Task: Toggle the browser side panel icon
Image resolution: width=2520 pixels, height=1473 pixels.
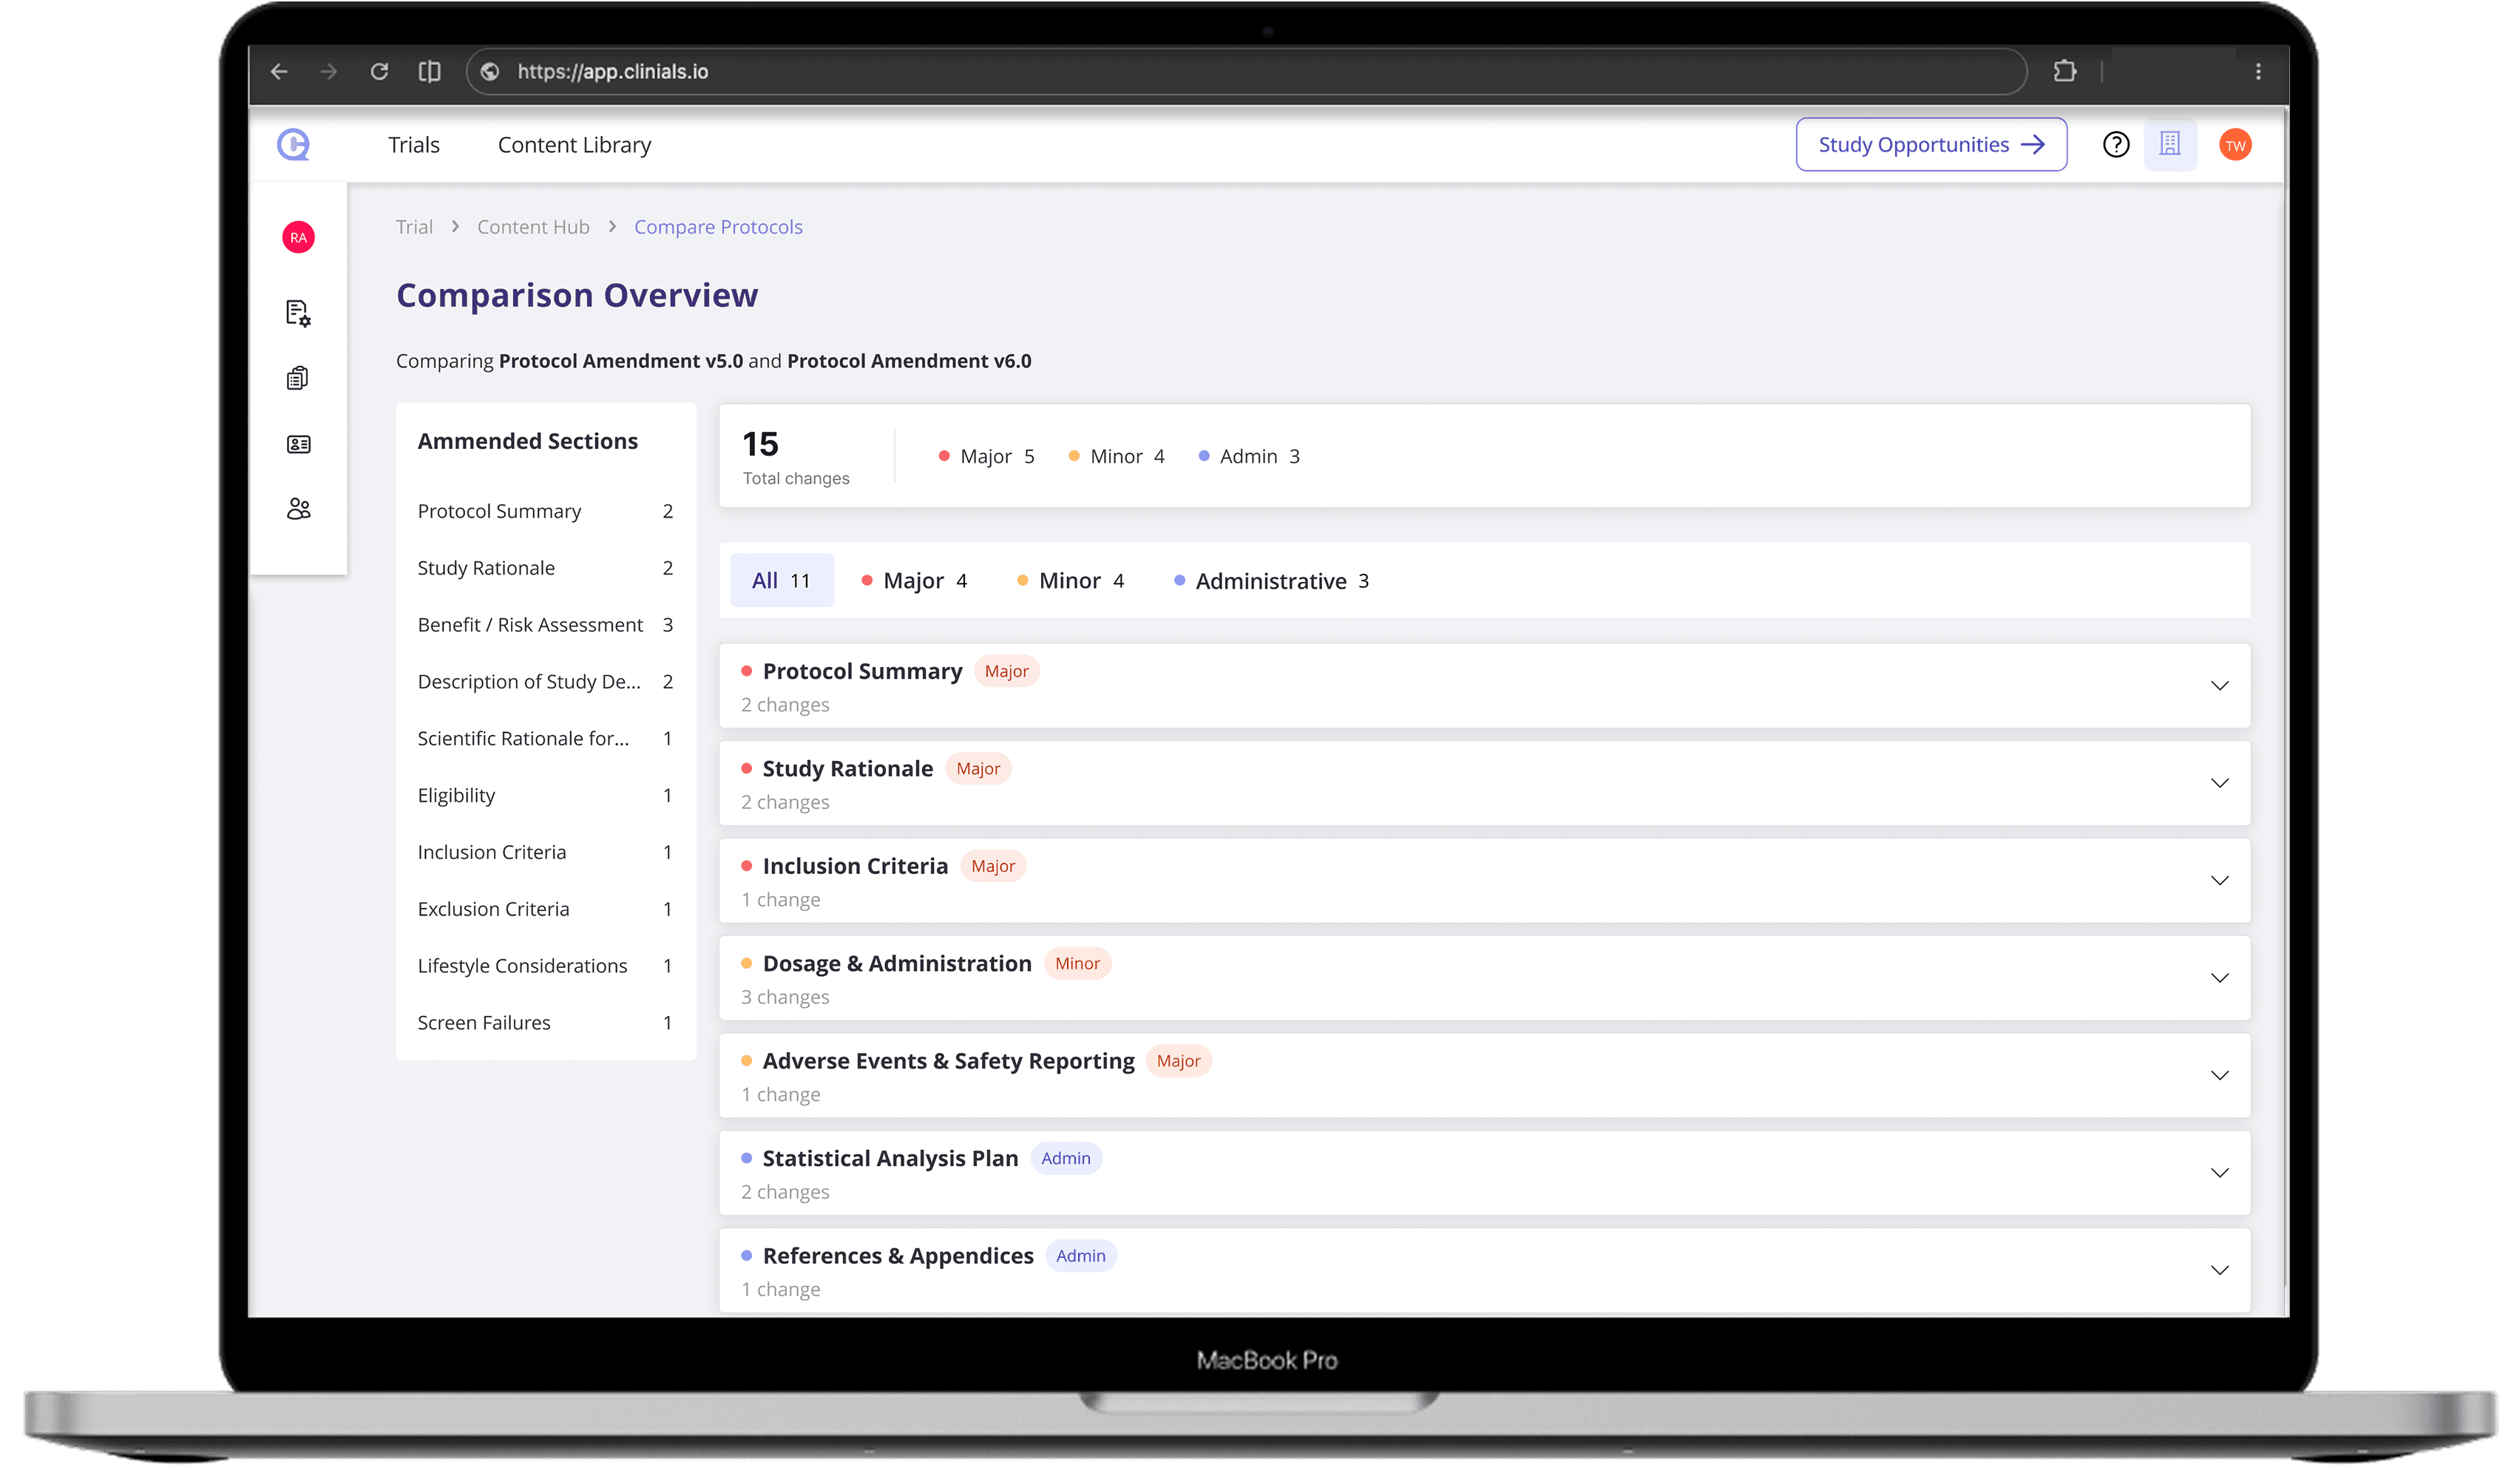Action: 429,72
